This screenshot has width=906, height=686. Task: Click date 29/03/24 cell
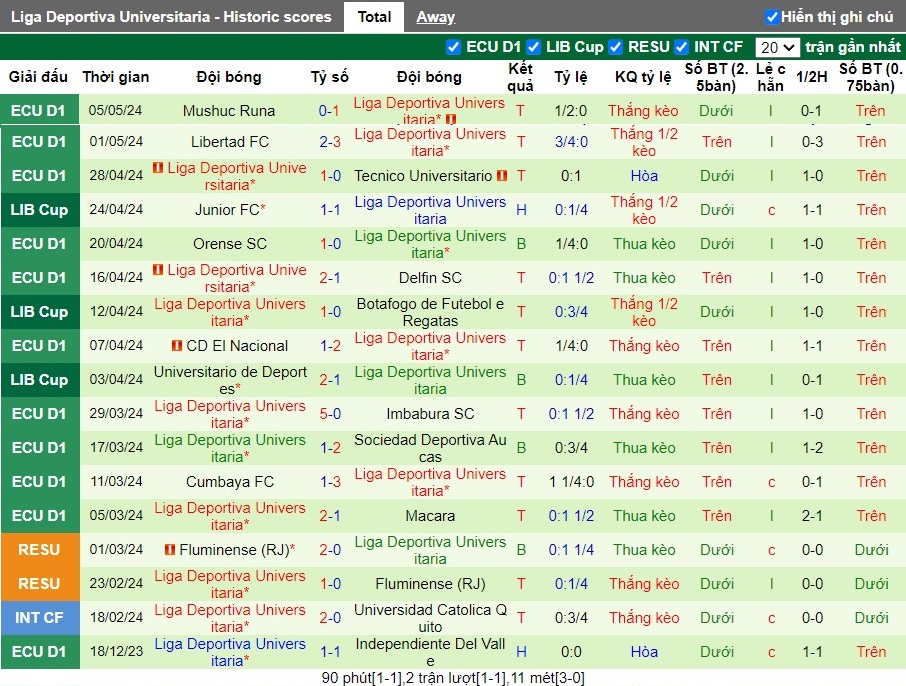pos(116,414)
